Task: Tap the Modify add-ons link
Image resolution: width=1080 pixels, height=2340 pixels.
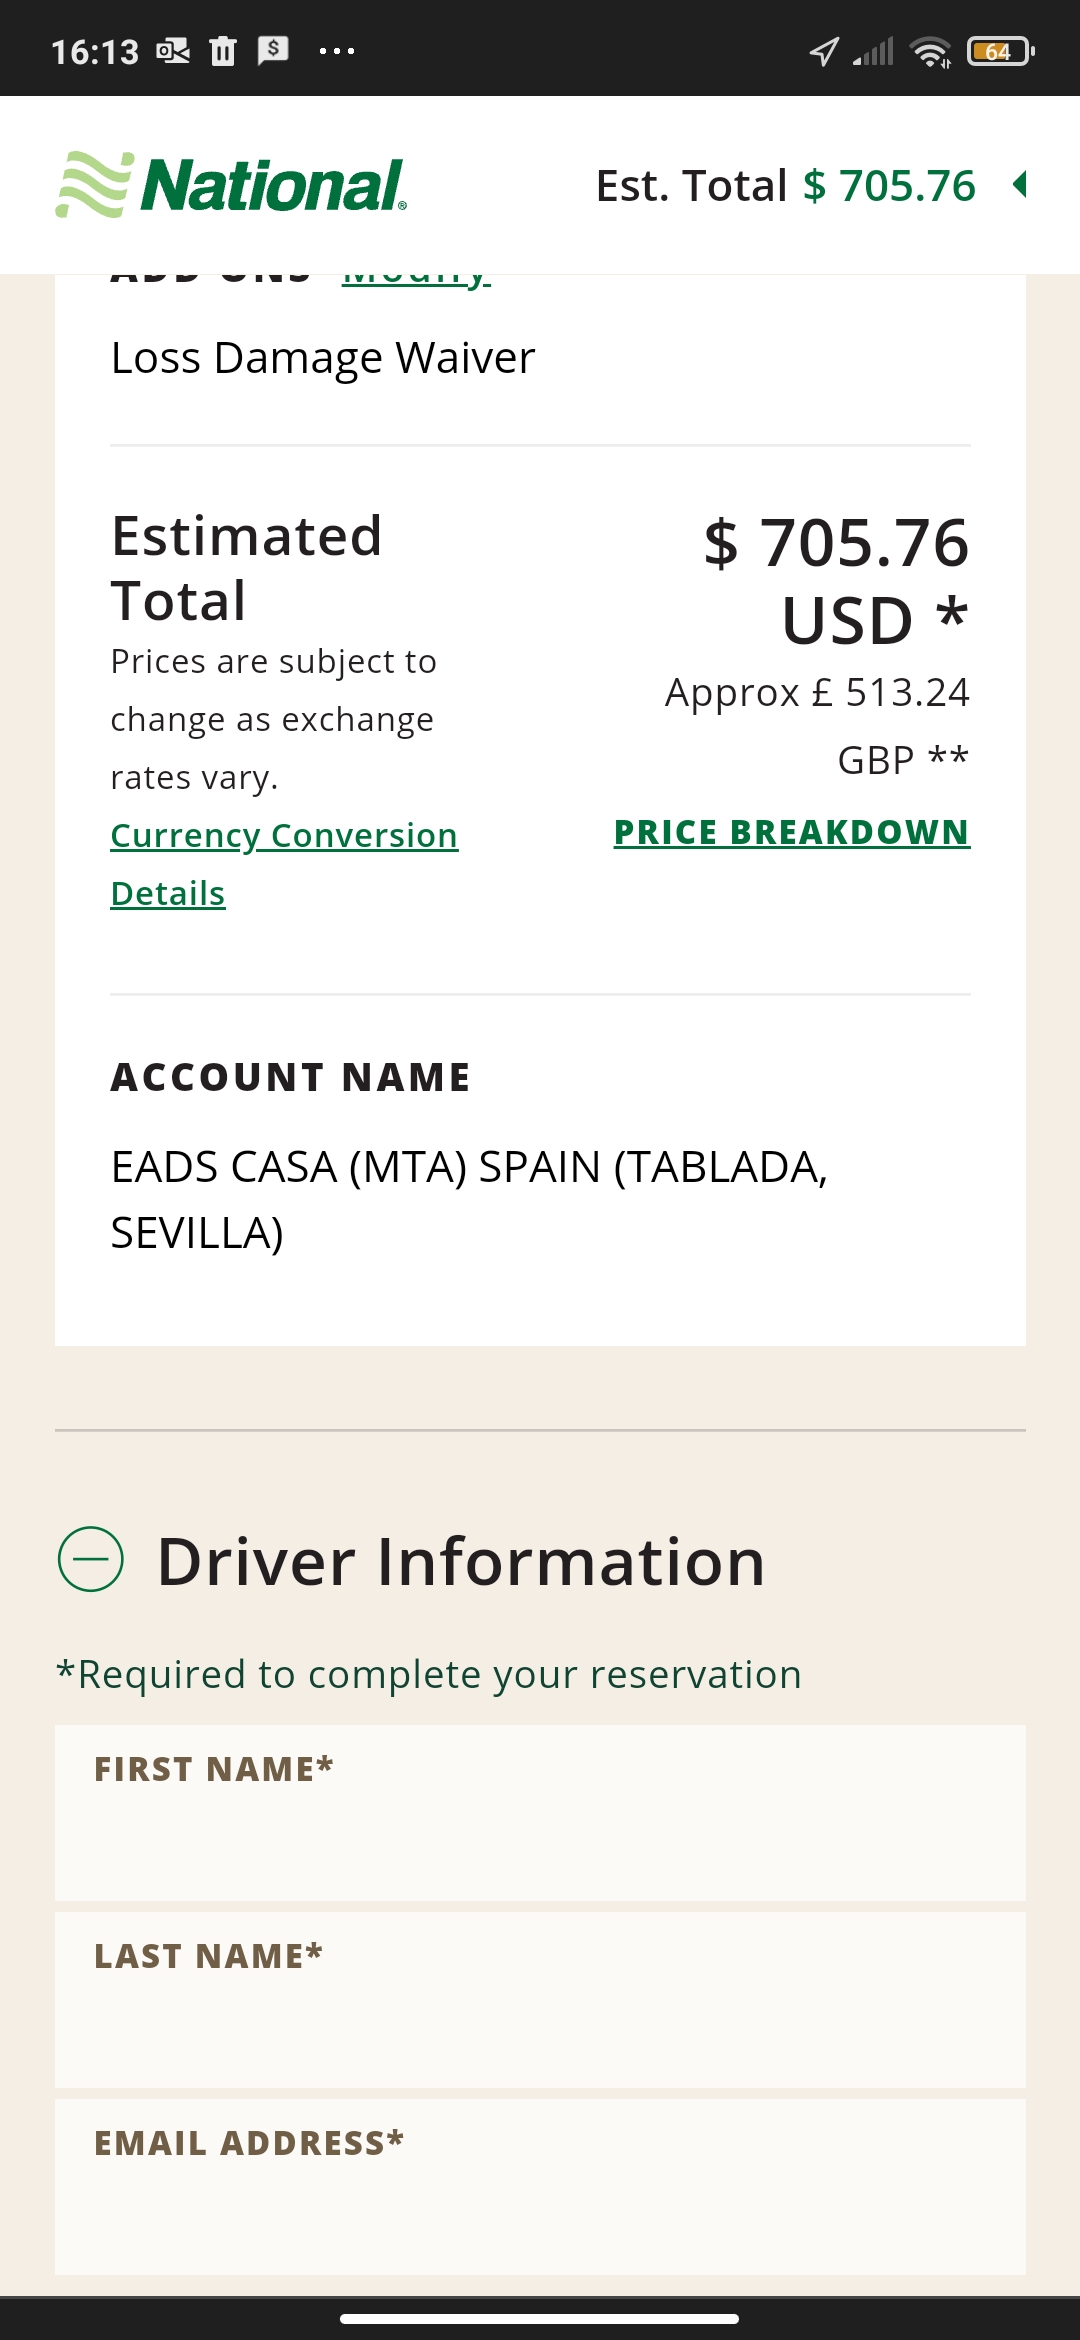Action: click(416, 278)
